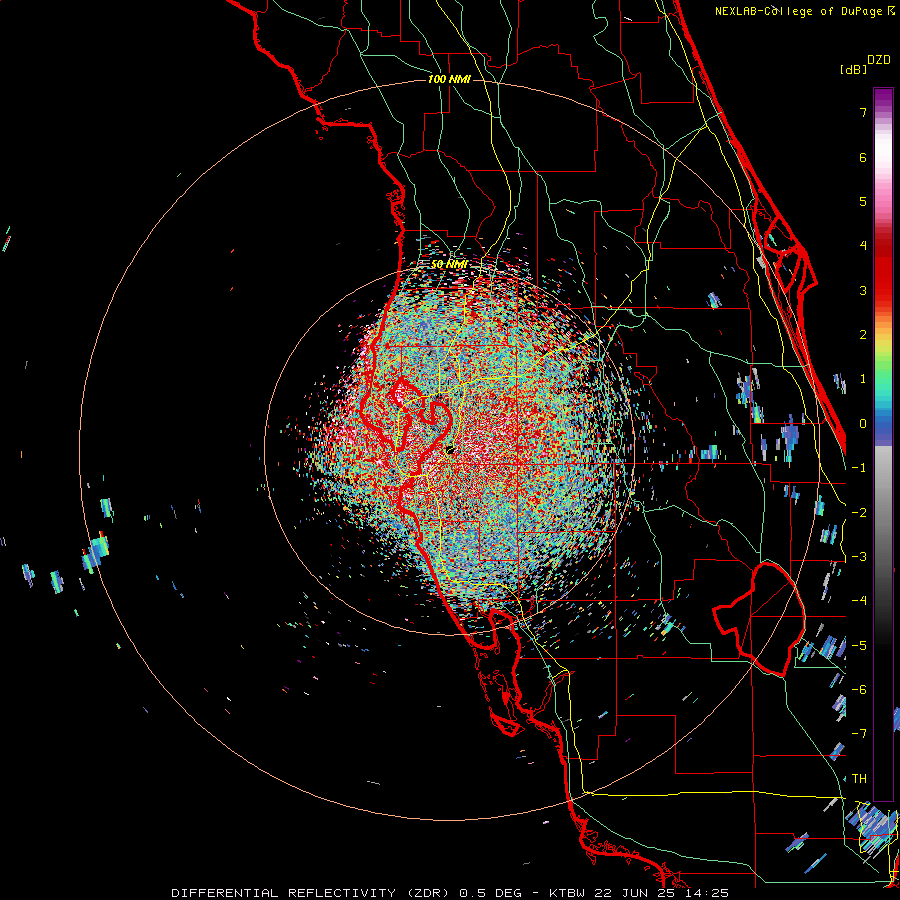Click the [dB] unit label
Screen dimensions: 900x900
tap(853, 69)
